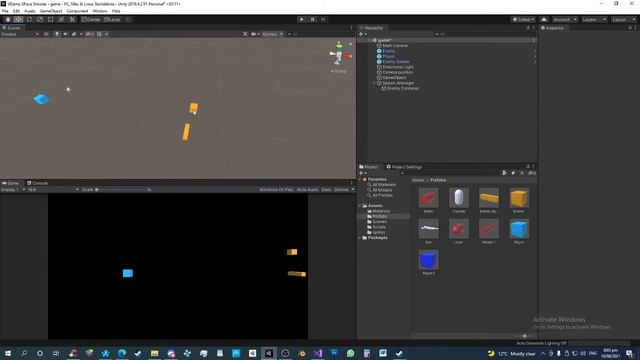Viewport: 640px width, 360px height.
Task: Switch to the Scene tab
Action: (11, 28)
